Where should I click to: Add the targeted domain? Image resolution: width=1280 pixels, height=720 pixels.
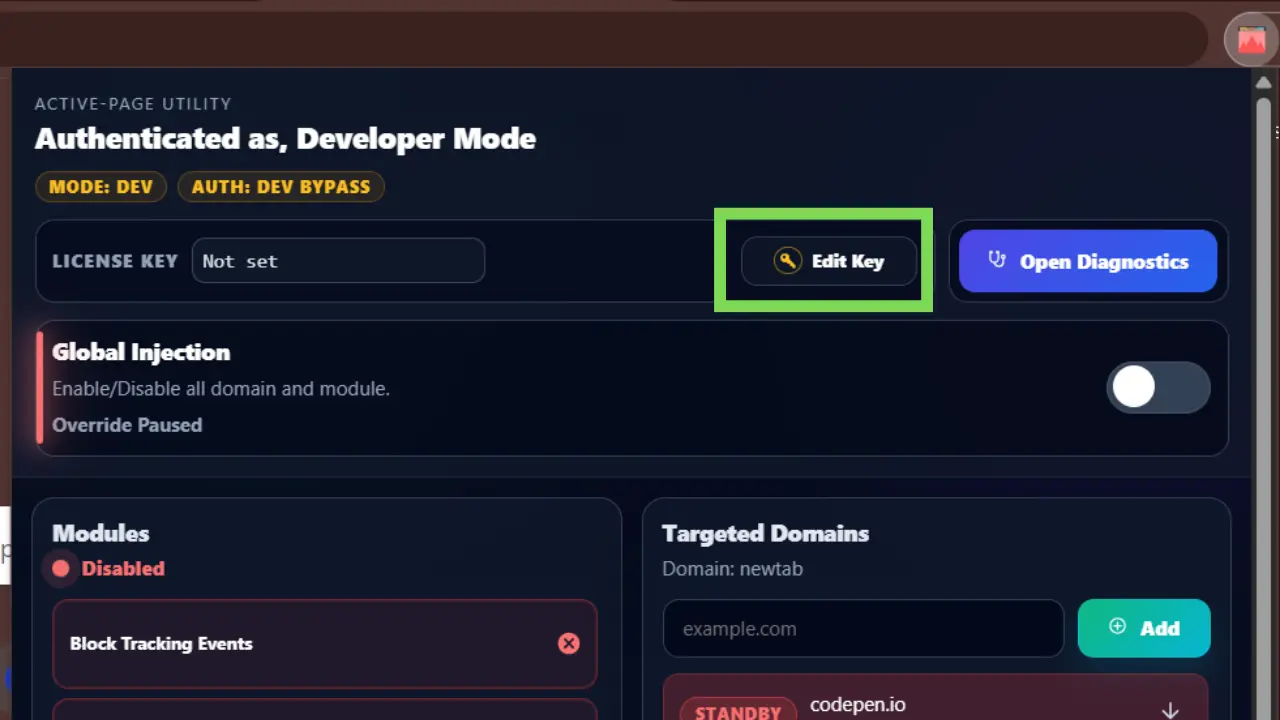[x=1144, y=628]
